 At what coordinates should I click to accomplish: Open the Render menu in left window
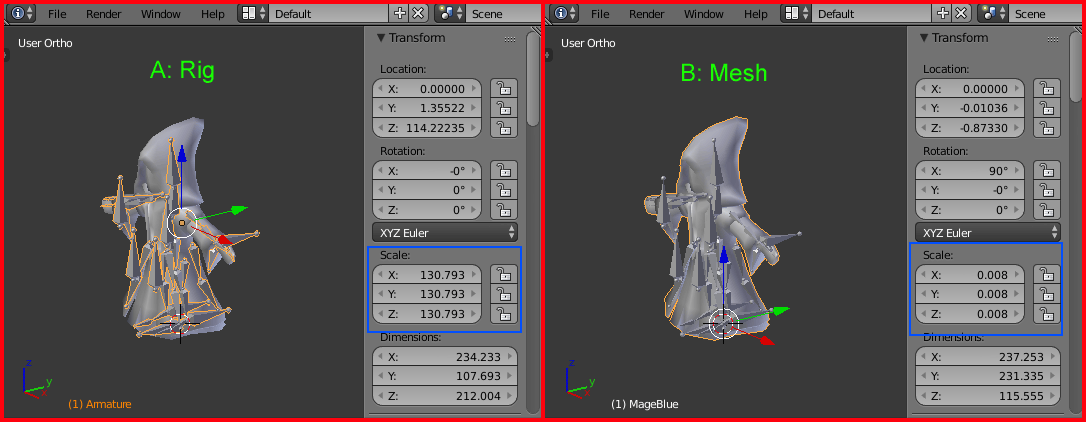(x=104, y=14)
